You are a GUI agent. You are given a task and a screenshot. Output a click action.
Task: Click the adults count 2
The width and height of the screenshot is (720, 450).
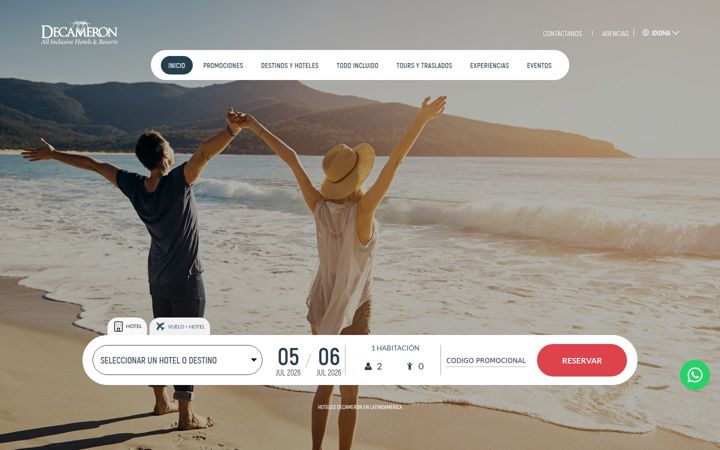[x=379, y=366]
